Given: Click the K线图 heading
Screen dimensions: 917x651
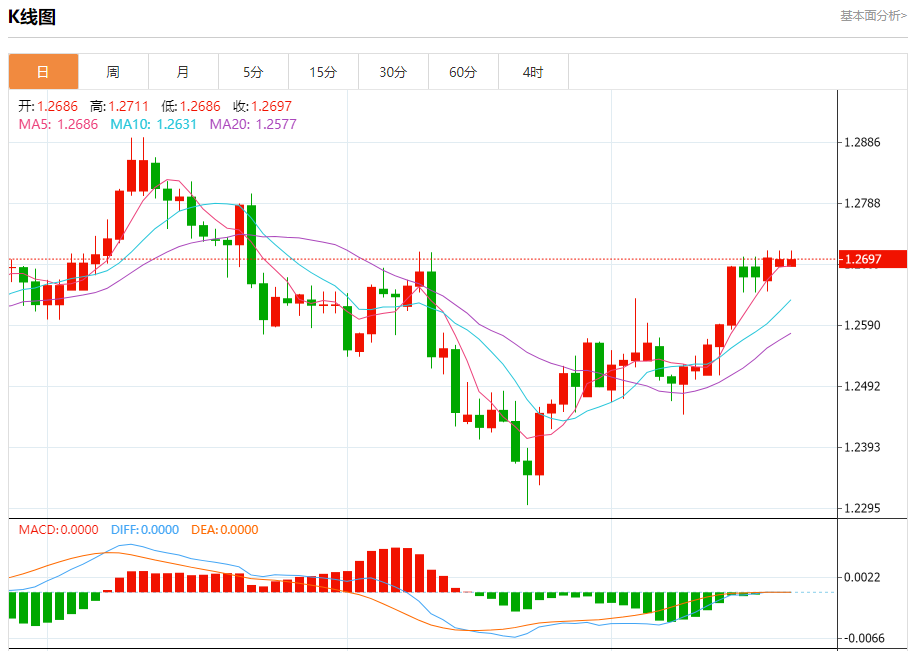Looking at the screenshot, I should click(32, 16).
